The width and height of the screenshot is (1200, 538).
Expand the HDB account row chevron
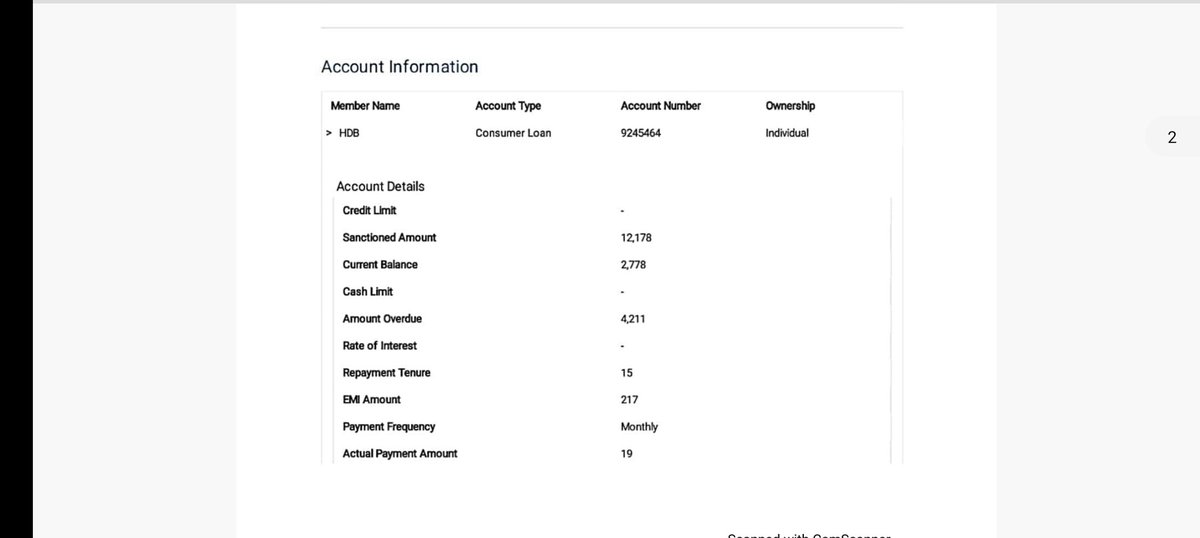[329, 133]
